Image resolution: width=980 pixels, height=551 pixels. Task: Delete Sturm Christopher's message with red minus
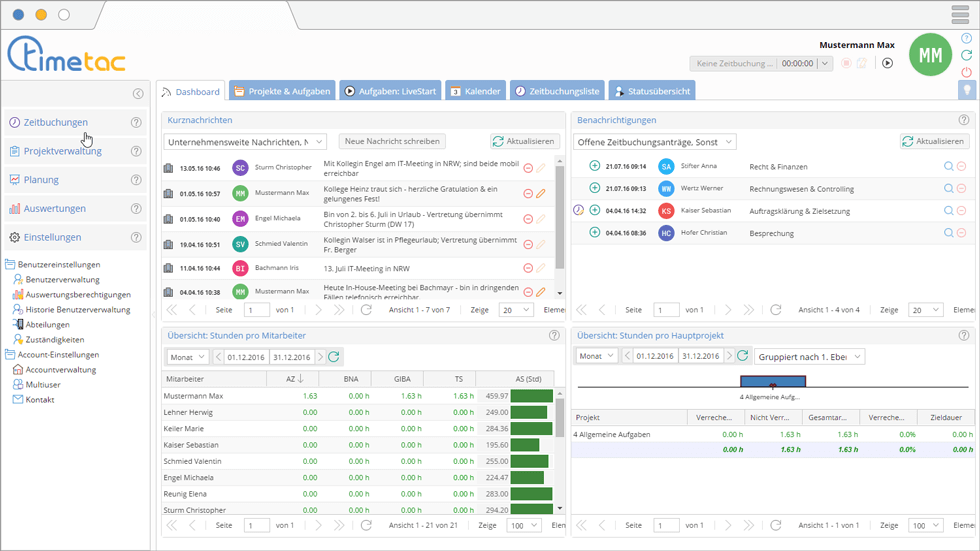528,167
